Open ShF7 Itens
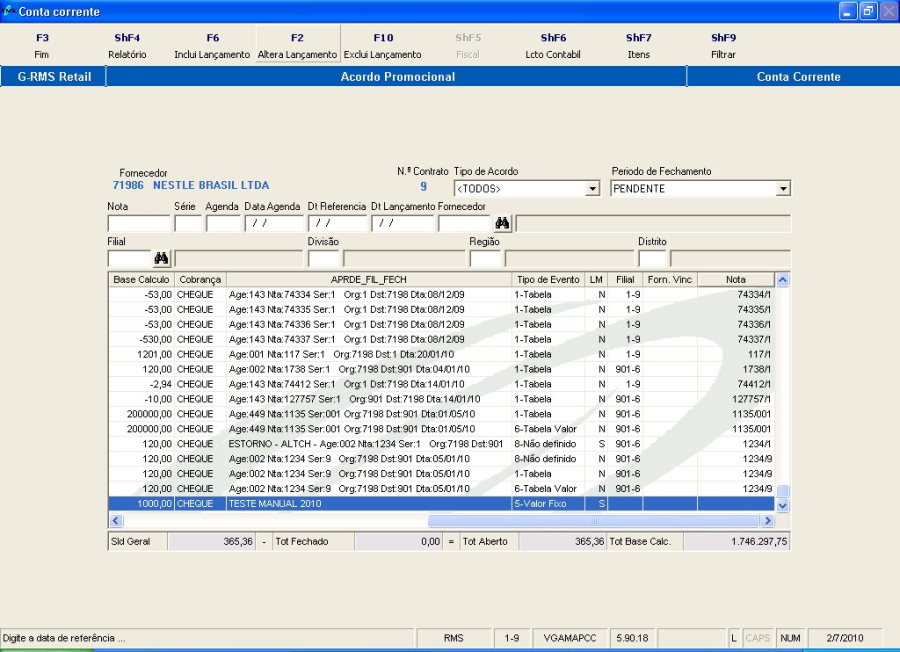 click(638, 46)
